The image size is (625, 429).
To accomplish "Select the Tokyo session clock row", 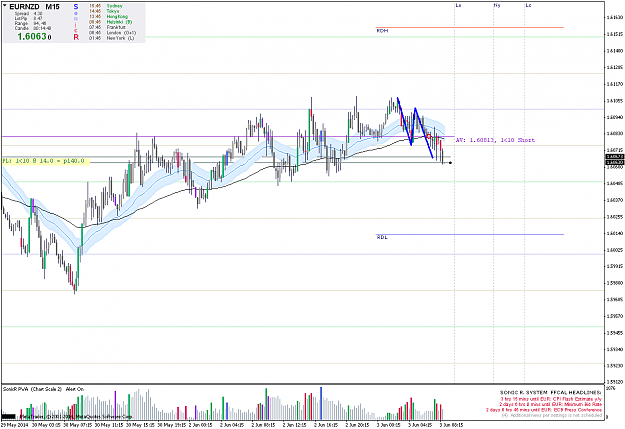I will [x=104, y=11].
